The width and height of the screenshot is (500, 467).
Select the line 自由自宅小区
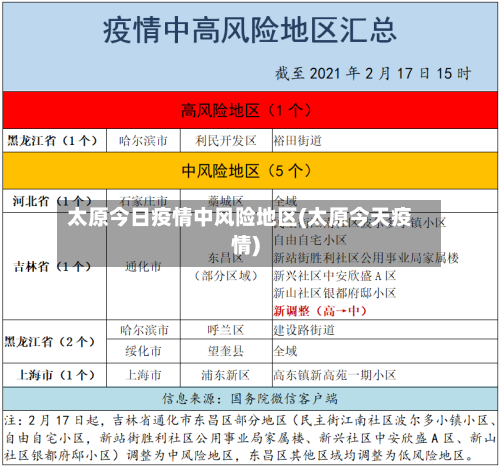pyautogui.click(x=310, y=240)
